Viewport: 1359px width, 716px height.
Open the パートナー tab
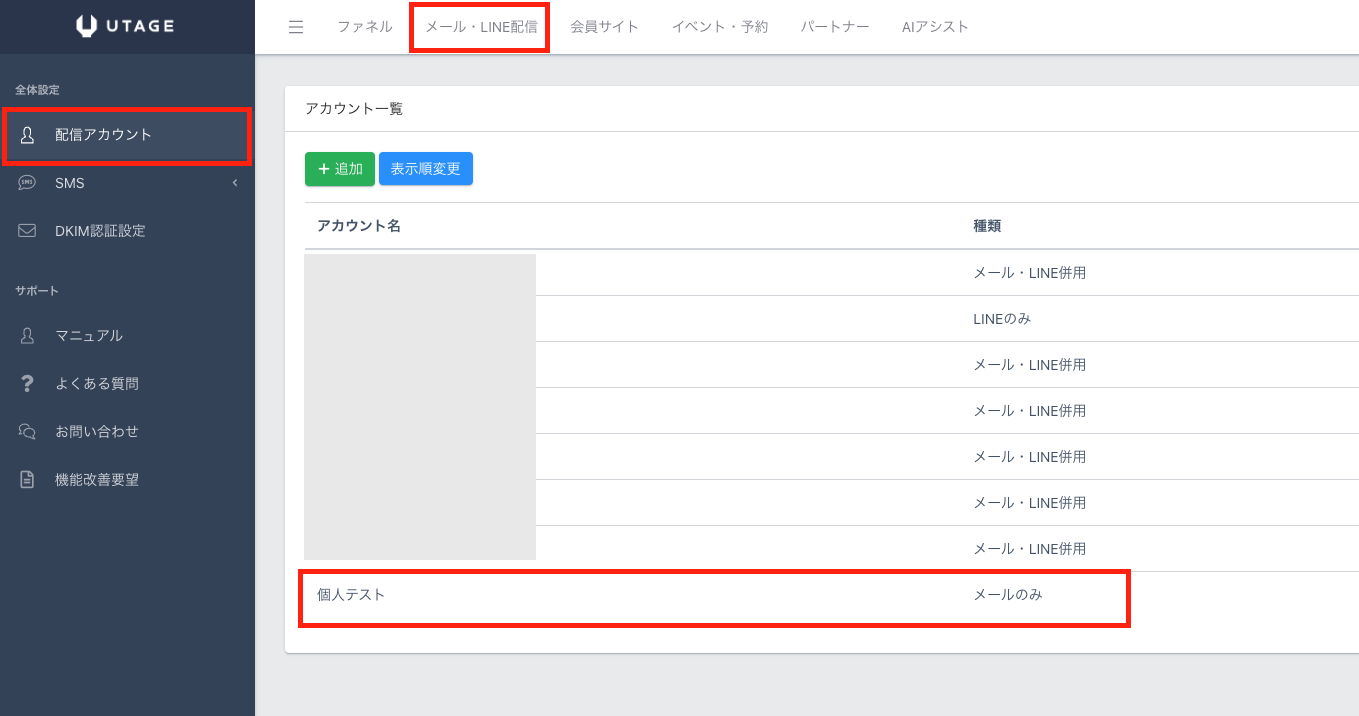tap(835, 27)
